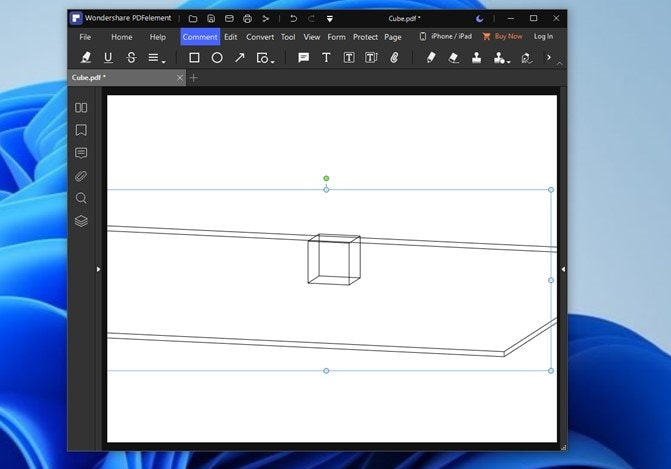Select the Strikethrough tool
The height and width of the screenshot is (469, 671).
tap(131, 58)
